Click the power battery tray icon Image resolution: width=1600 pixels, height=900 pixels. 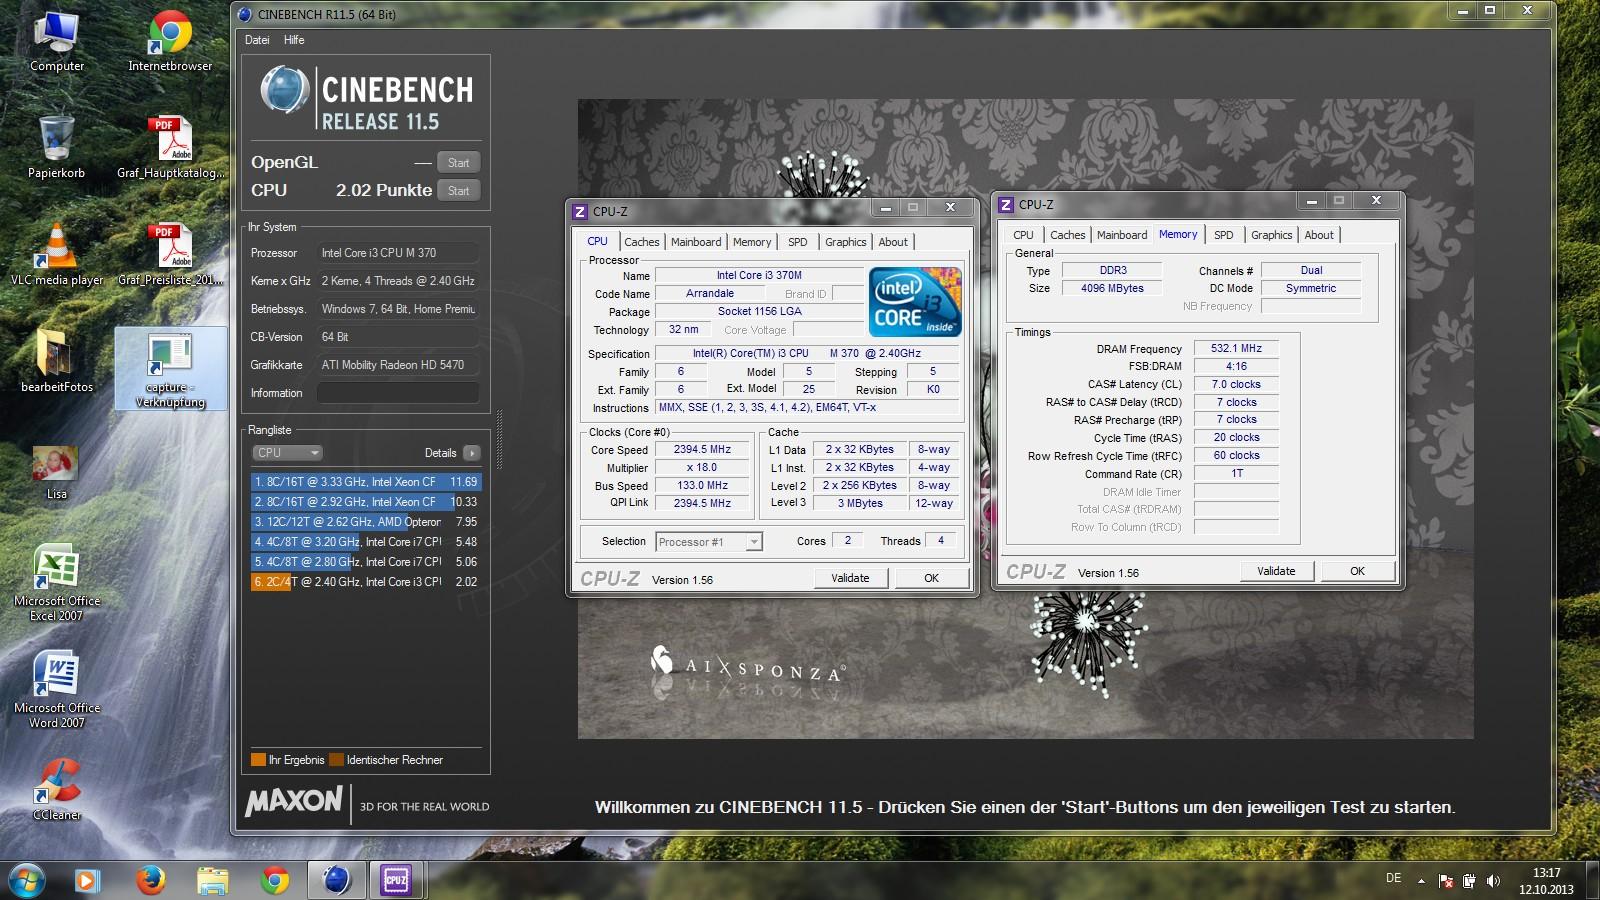[1469, 881]
